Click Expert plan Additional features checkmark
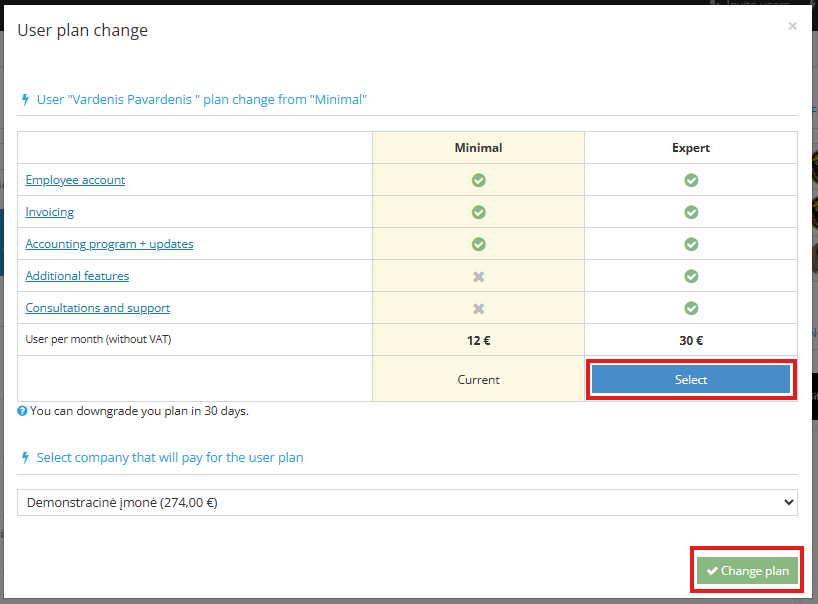The image size is (818, 604). click(691, 276)
